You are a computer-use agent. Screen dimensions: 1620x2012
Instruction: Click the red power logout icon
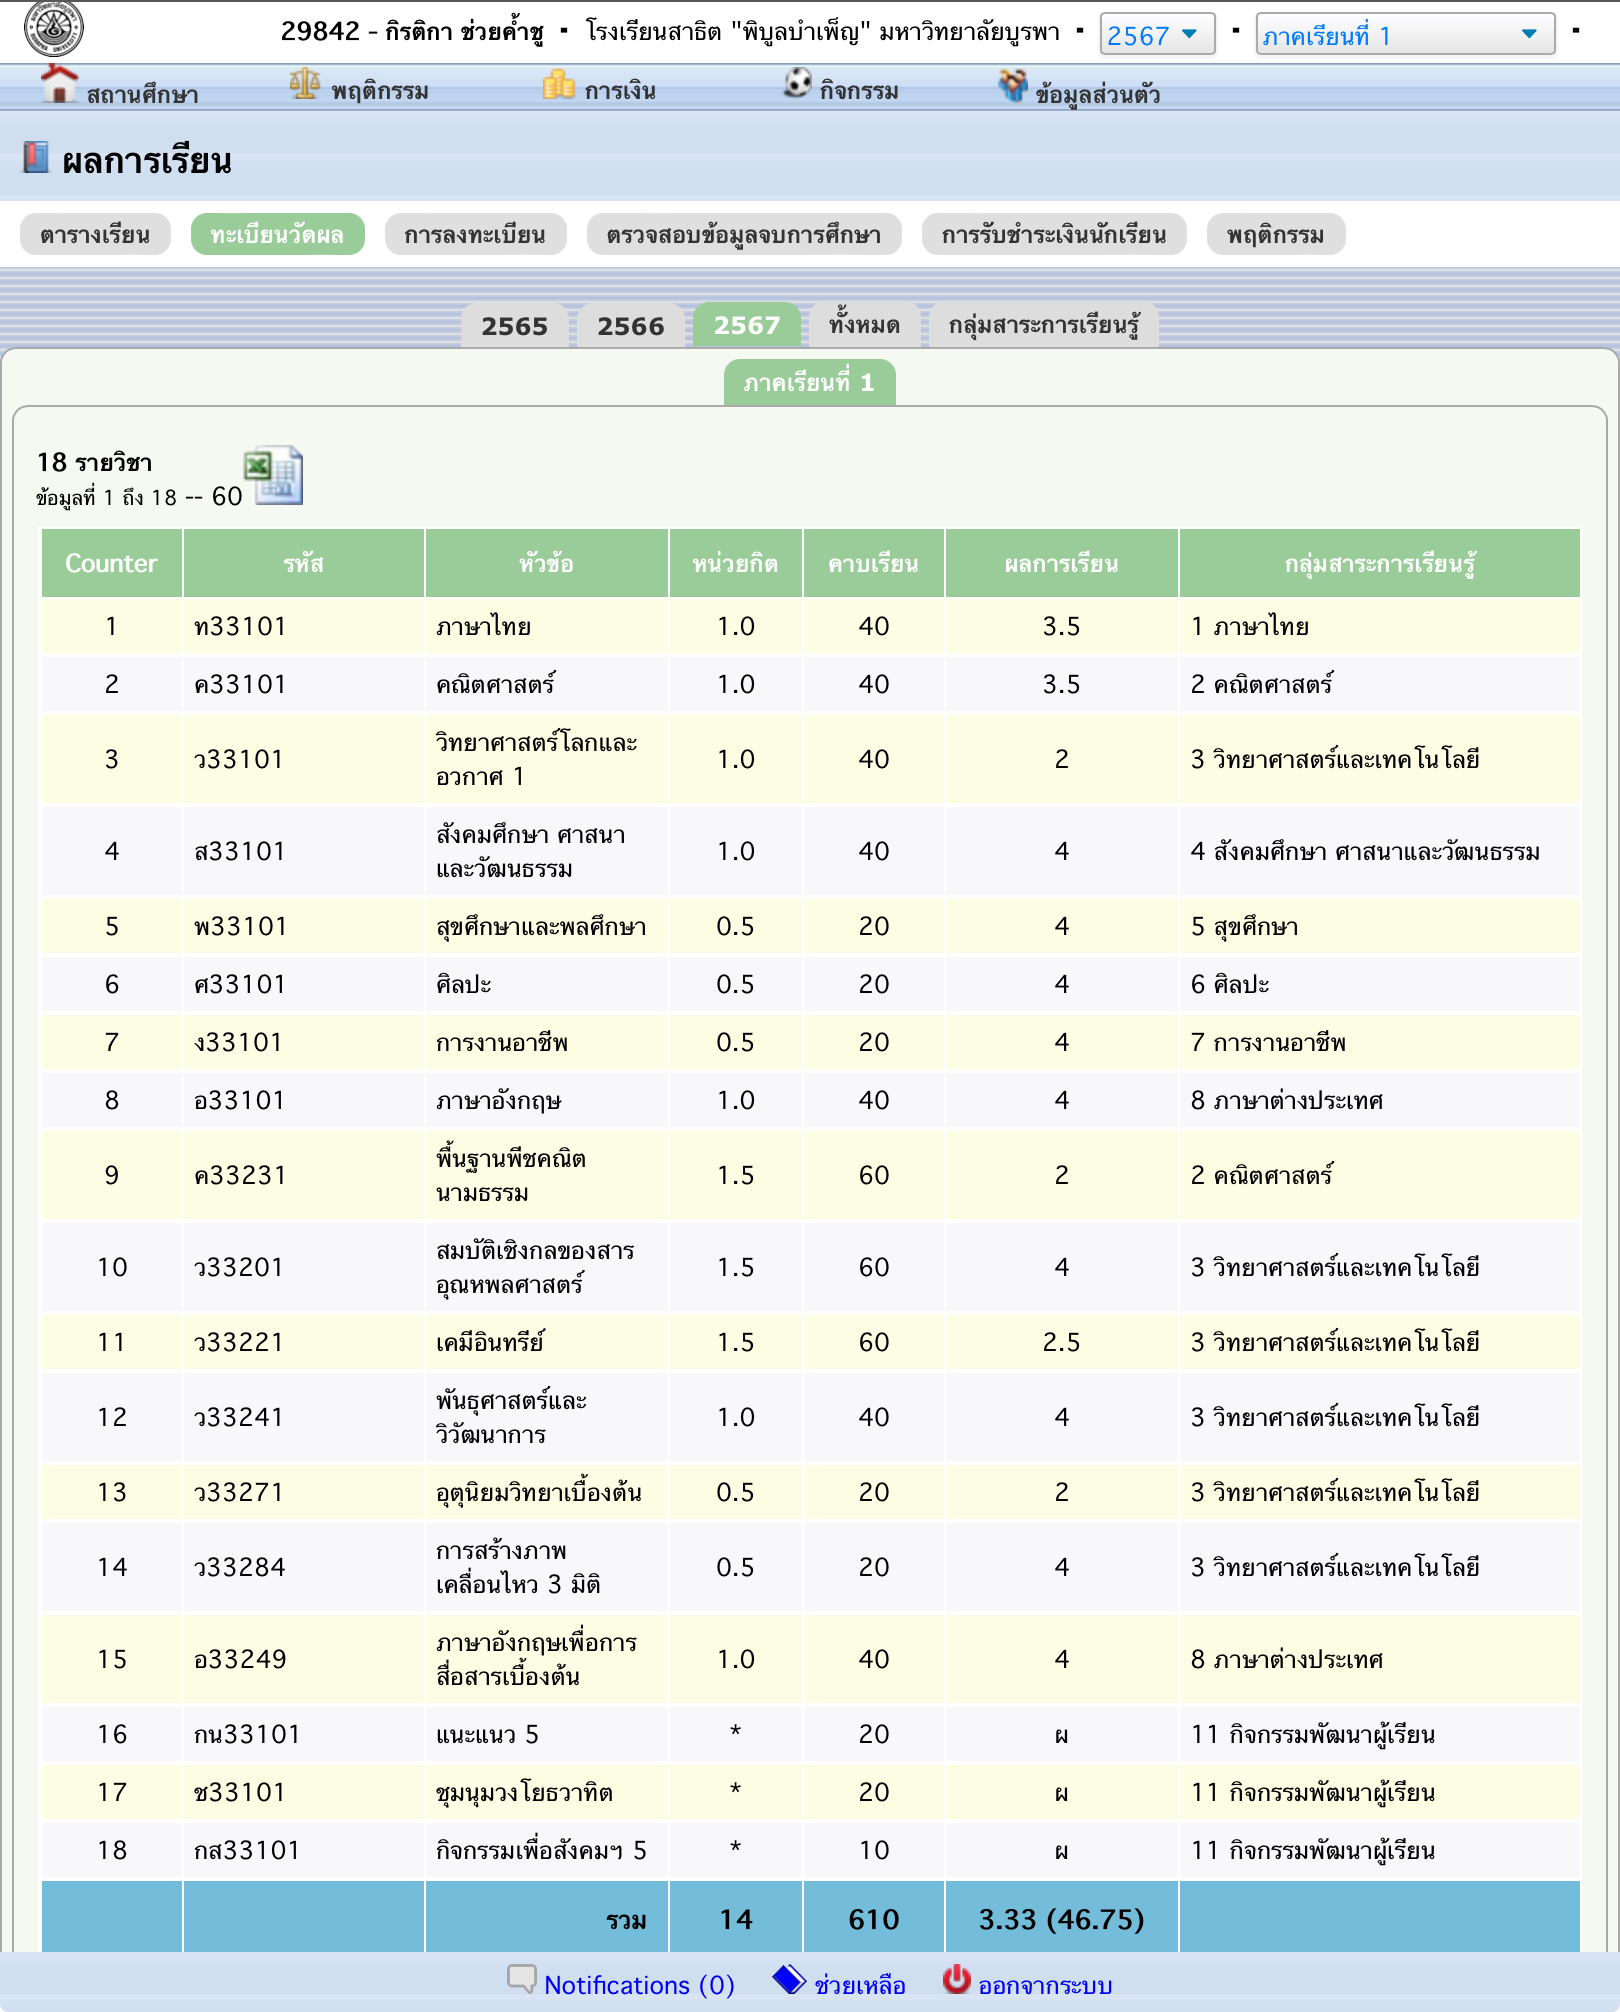[x=956, y=1978]
